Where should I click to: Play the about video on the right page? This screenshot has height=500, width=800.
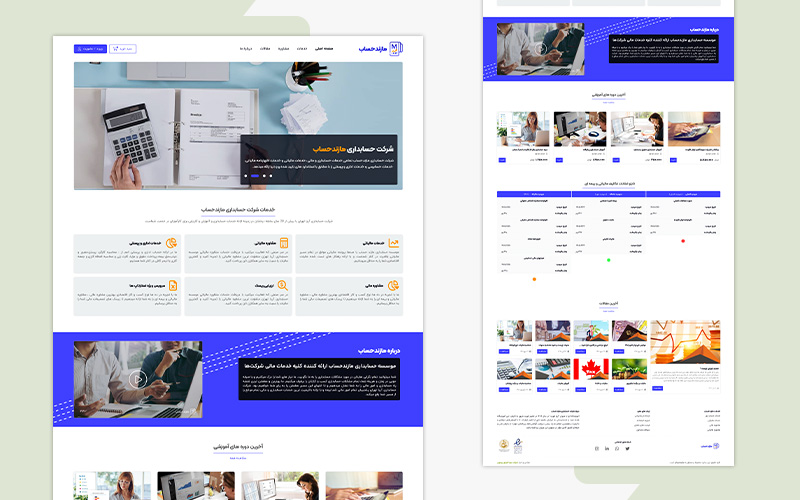541,49
